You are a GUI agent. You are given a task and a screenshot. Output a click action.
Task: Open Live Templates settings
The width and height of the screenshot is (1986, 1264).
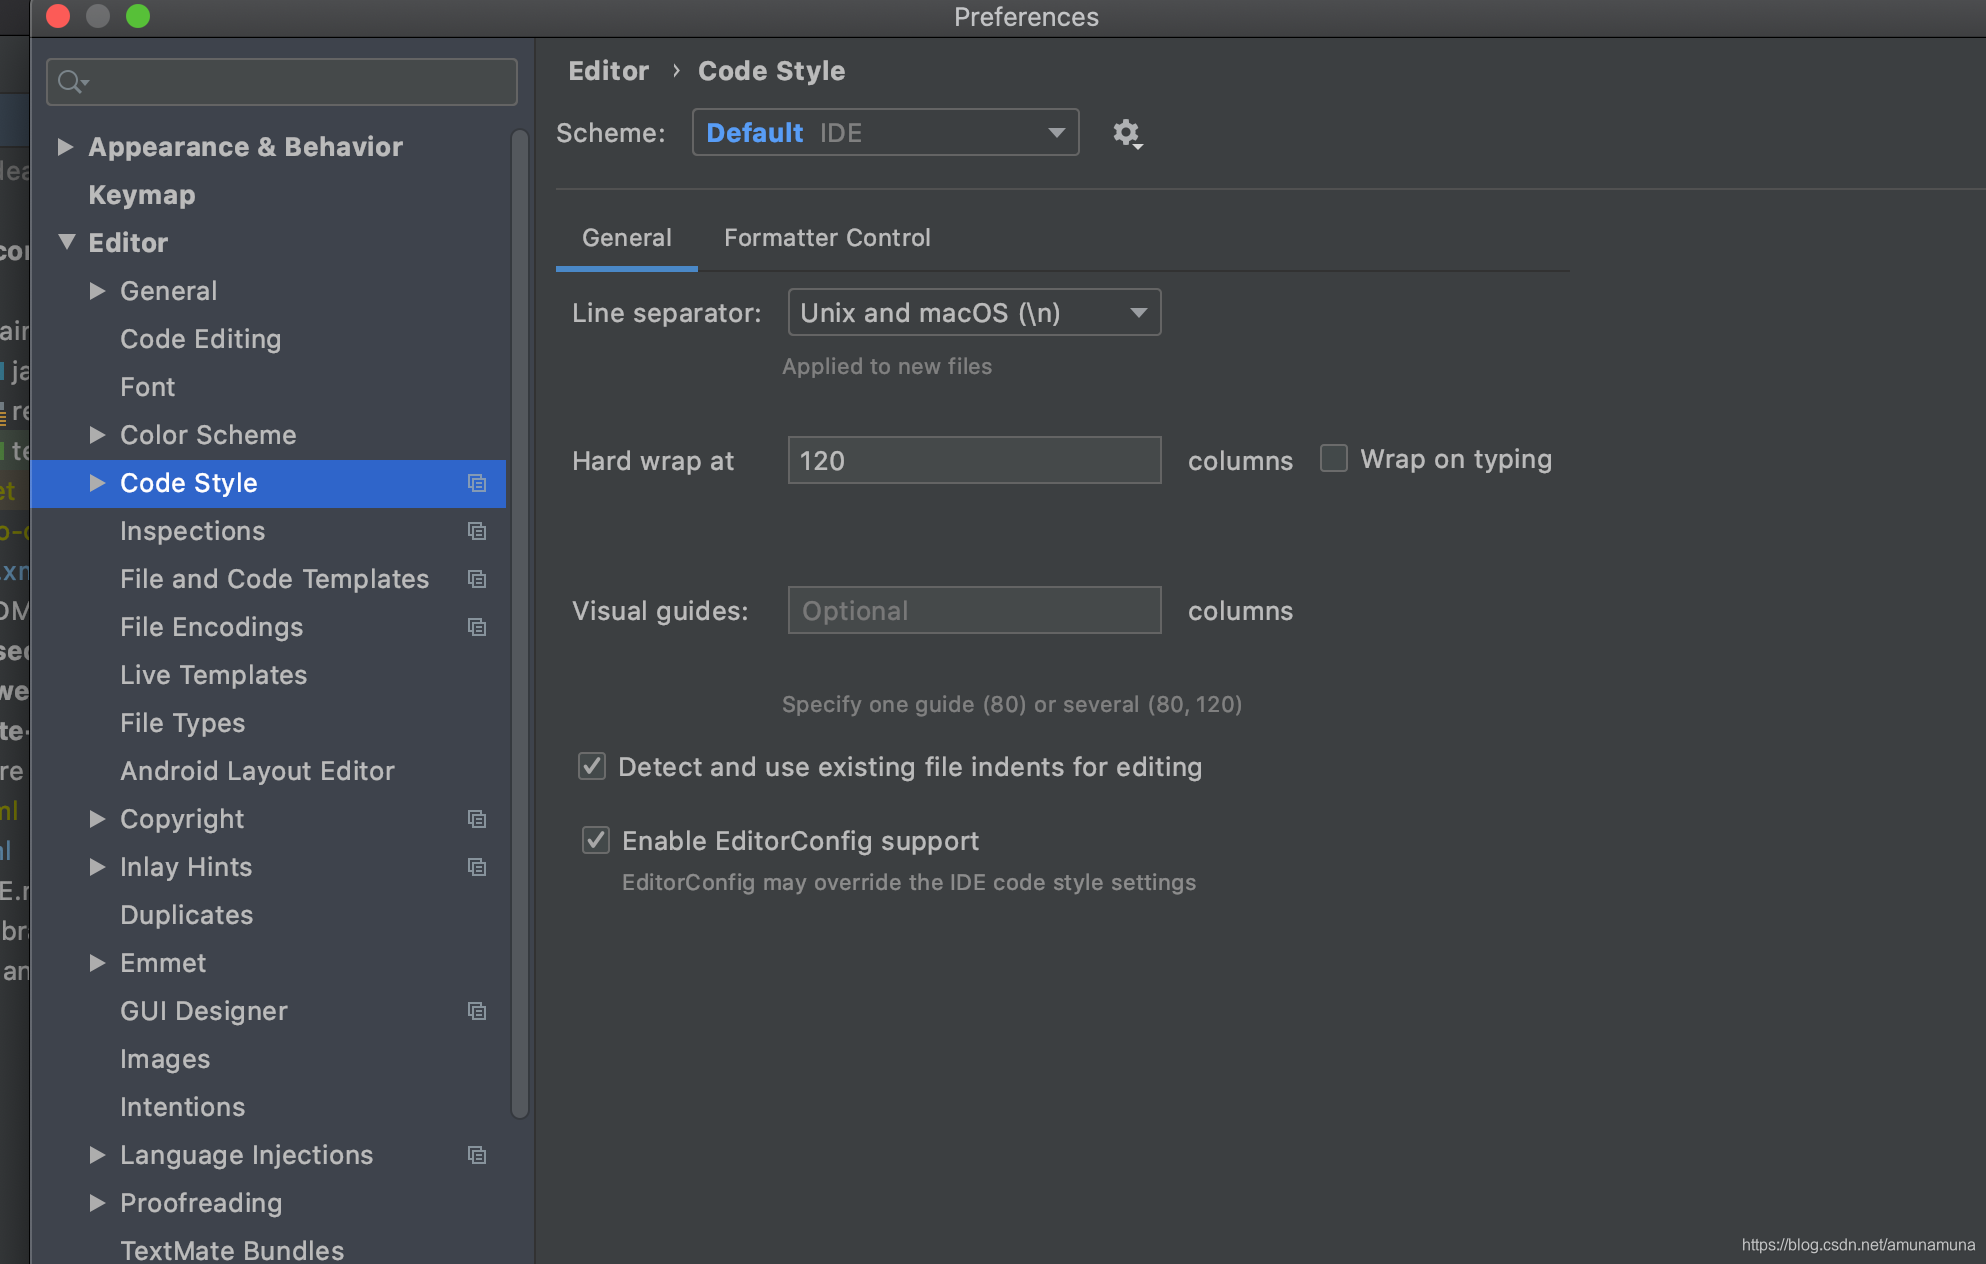[213, 675]
